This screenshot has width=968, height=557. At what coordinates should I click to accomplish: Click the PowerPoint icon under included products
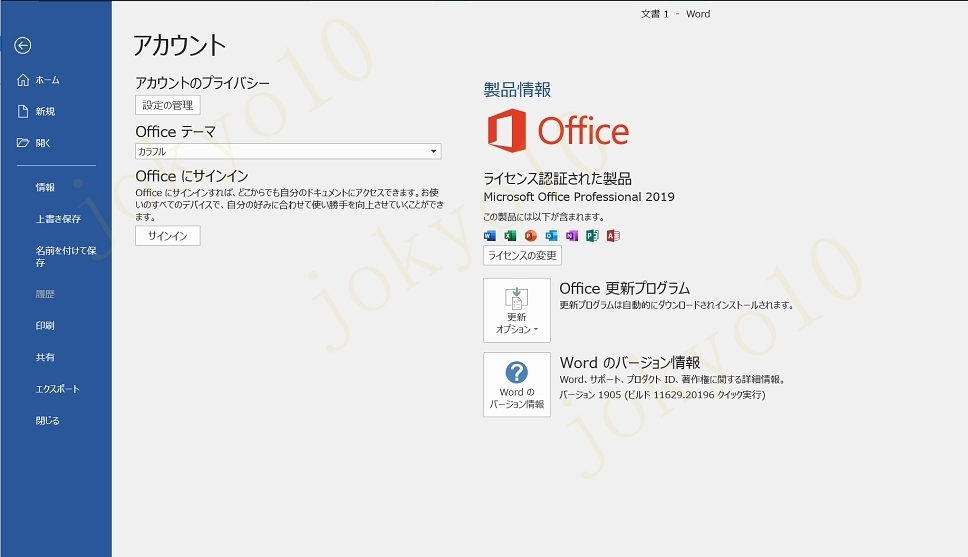(531, 236)
